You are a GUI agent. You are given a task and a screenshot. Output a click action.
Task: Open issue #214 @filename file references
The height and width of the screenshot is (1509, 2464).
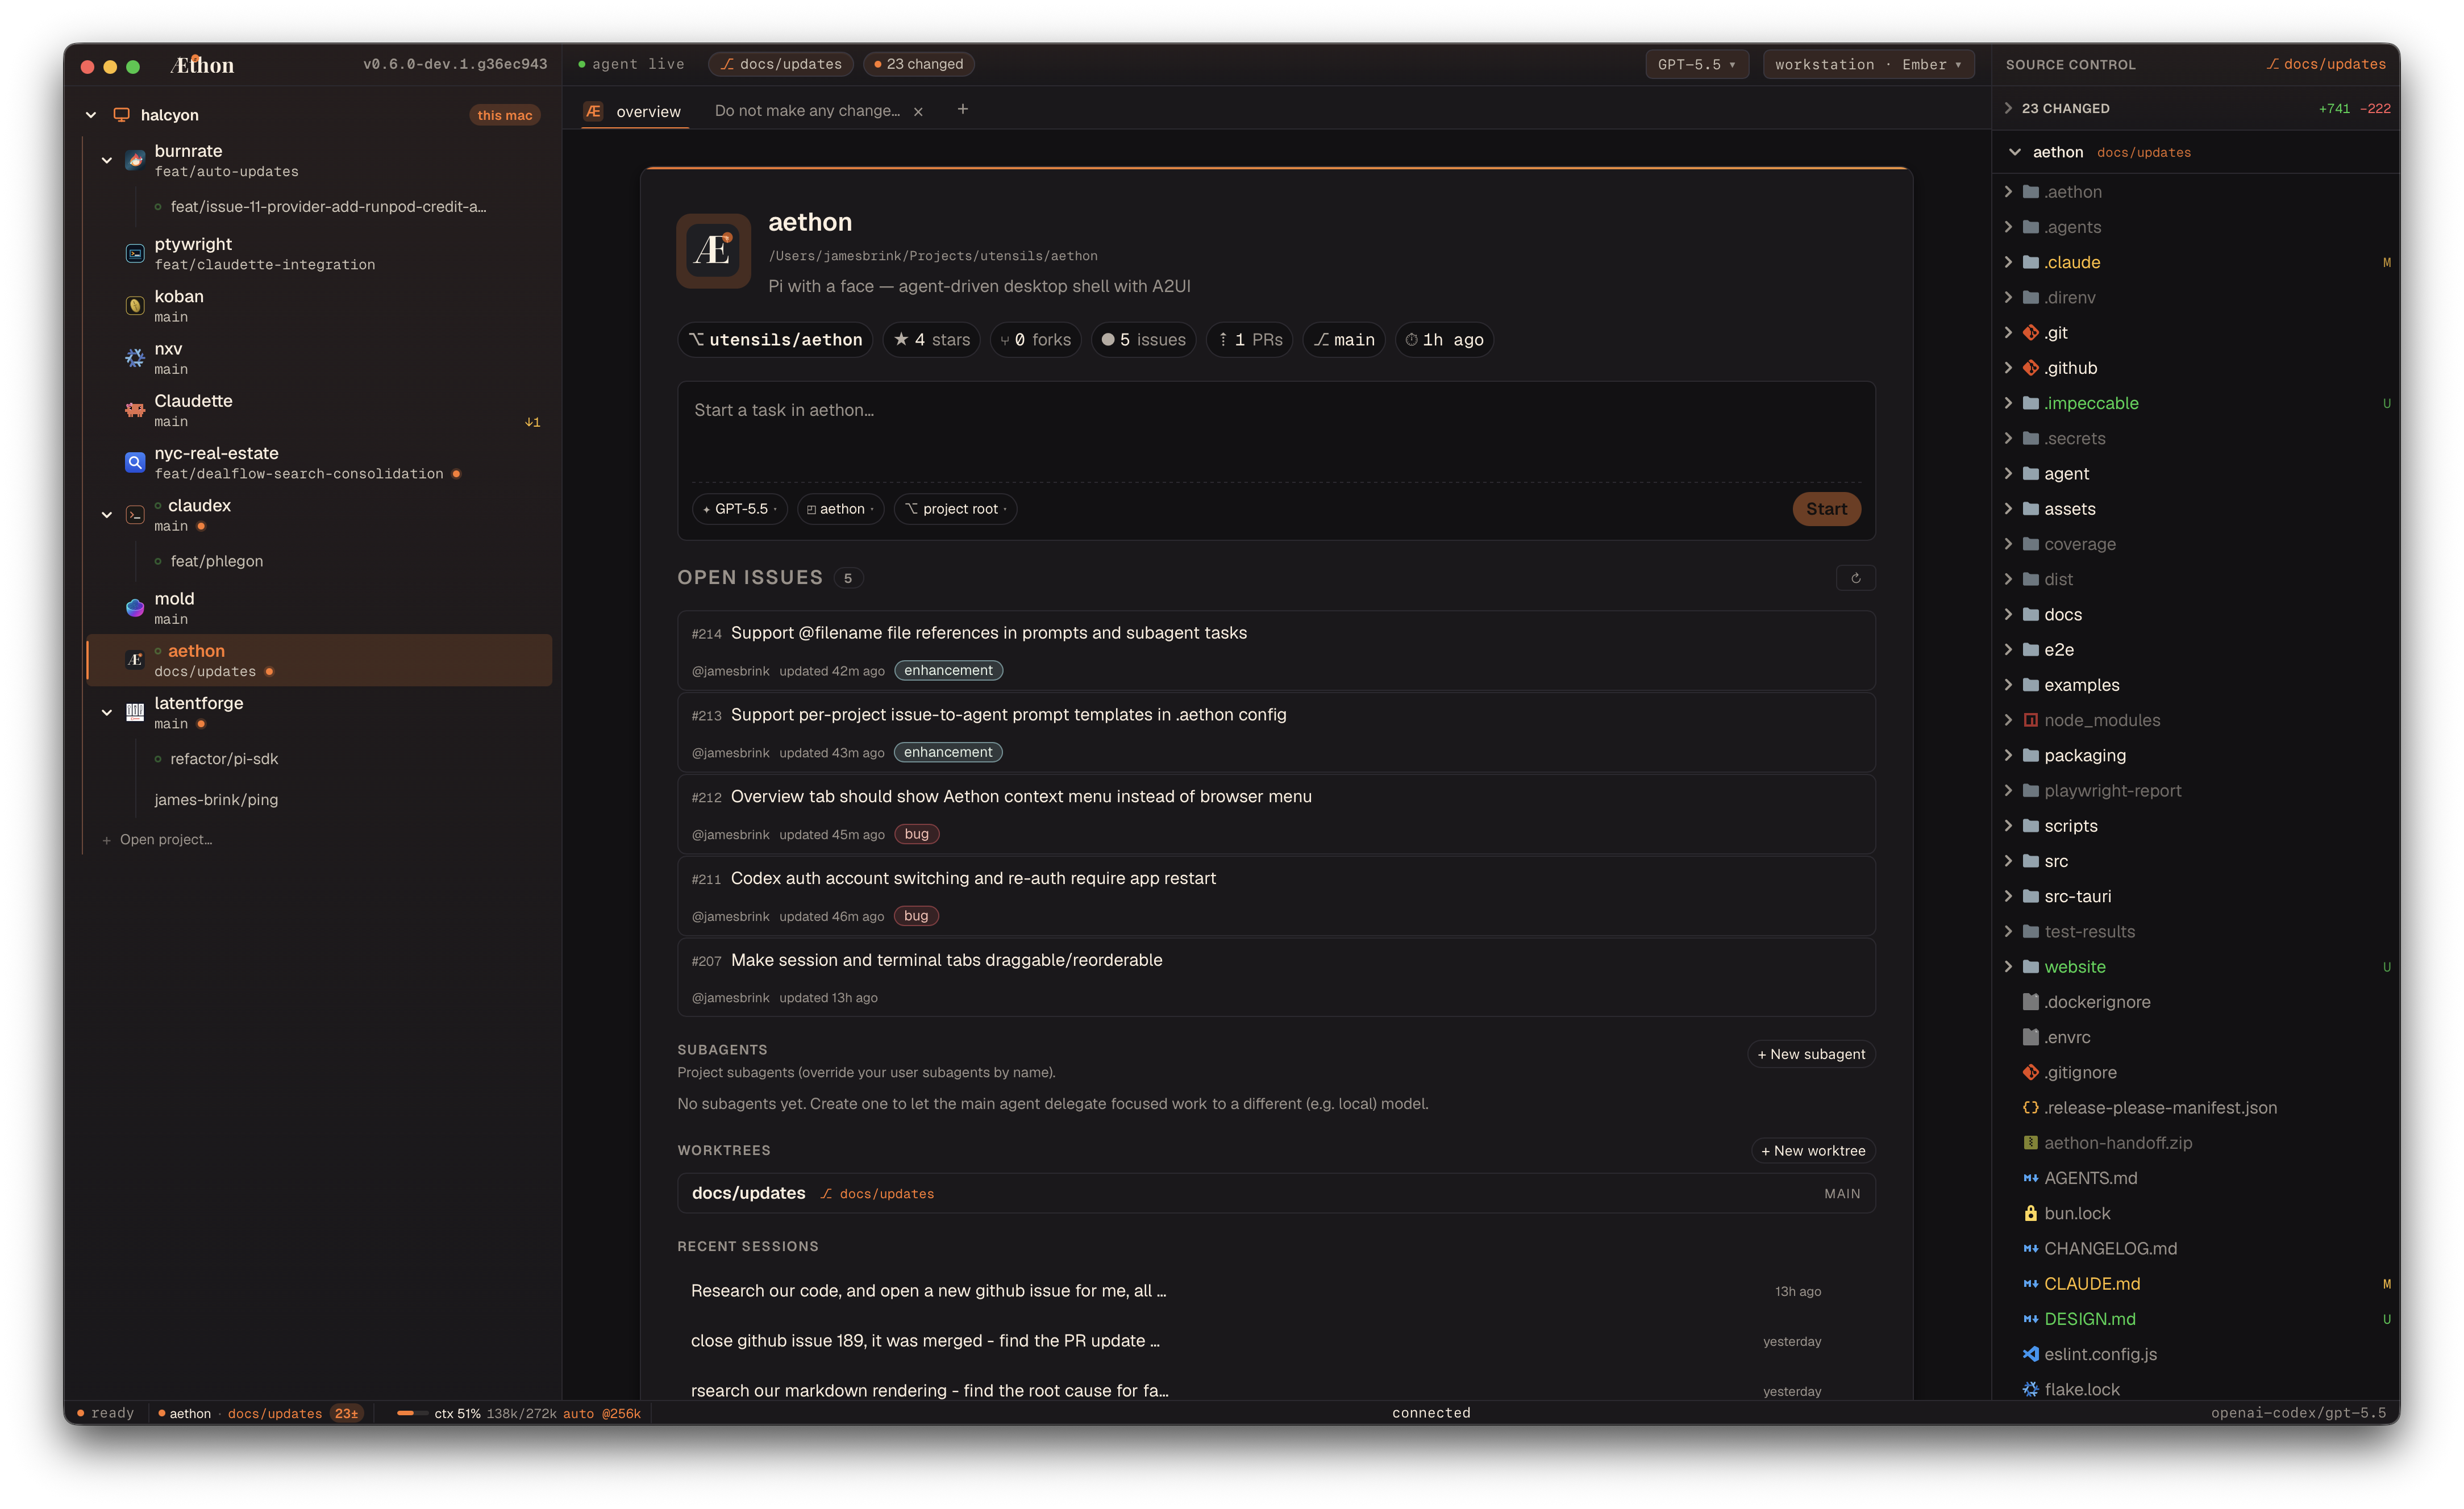[x=1276, y=650]
